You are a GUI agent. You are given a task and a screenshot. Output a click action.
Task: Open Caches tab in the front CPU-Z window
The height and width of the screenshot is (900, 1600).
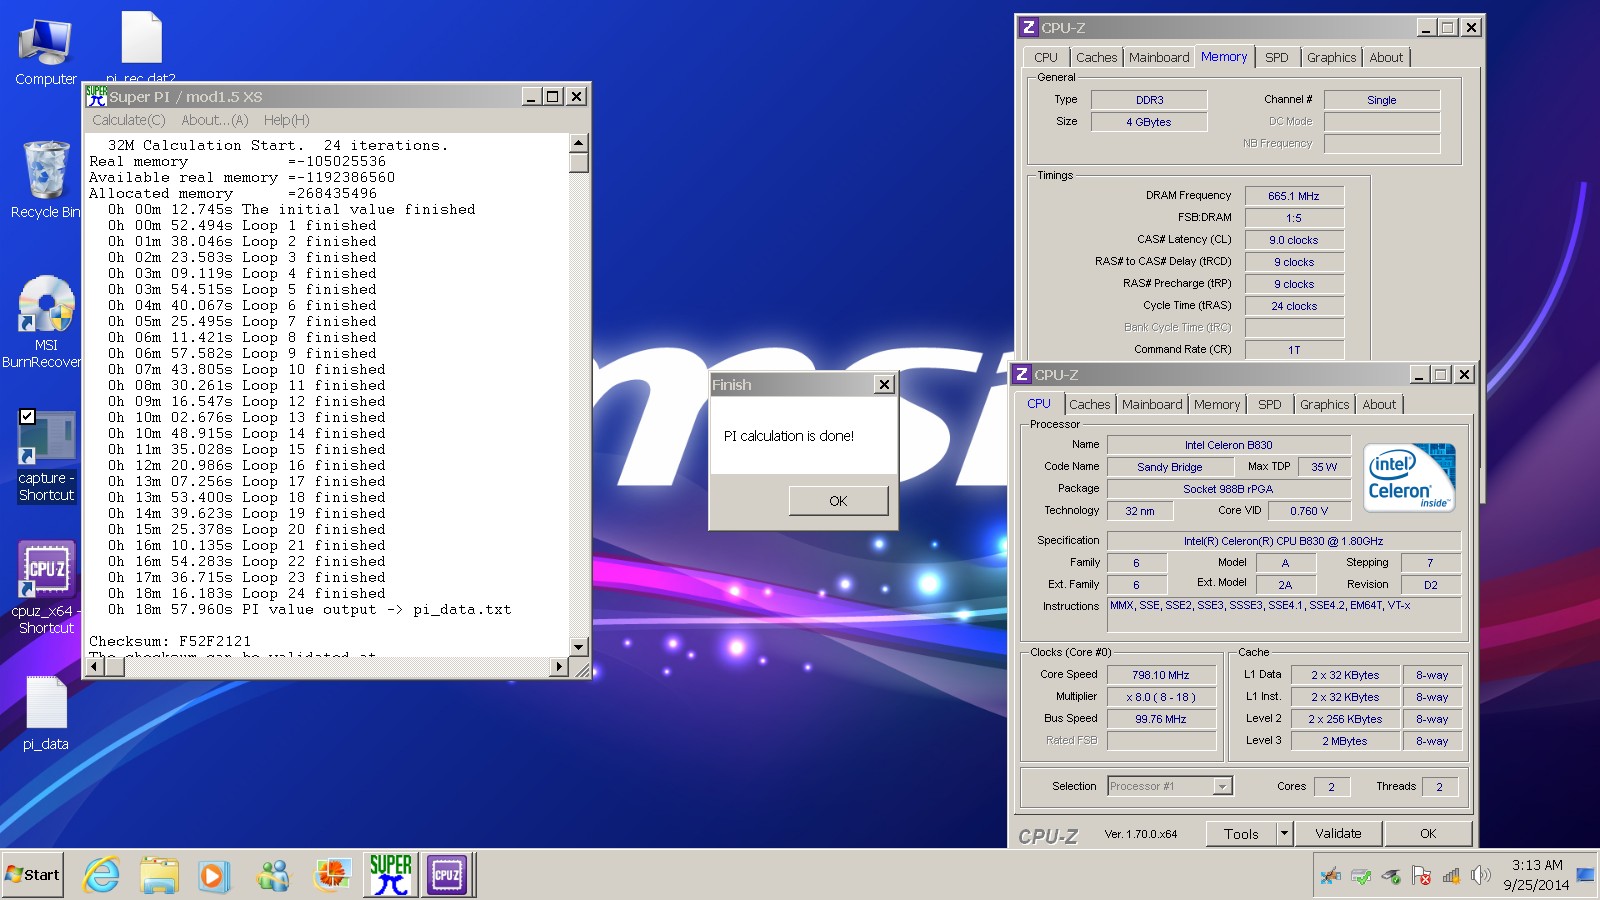pyautogui.click(x=1089, y=404)
